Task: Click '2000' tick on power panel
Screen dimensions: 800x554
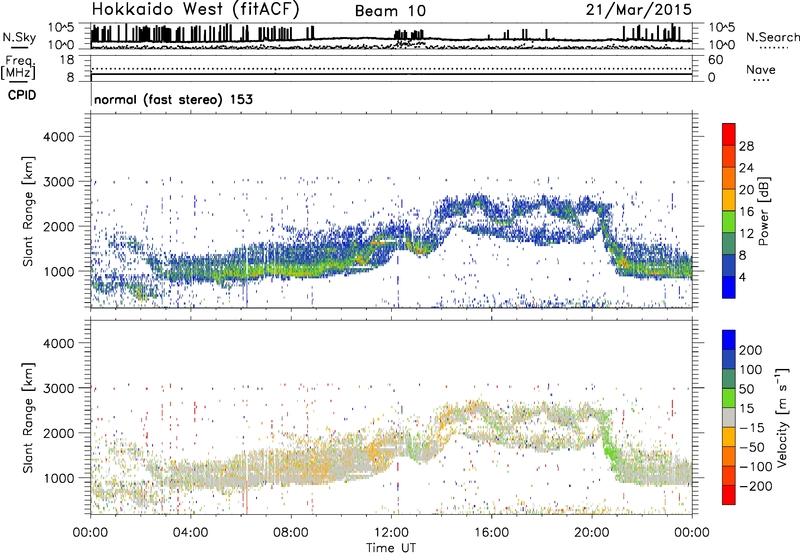Action: [59, 226]
